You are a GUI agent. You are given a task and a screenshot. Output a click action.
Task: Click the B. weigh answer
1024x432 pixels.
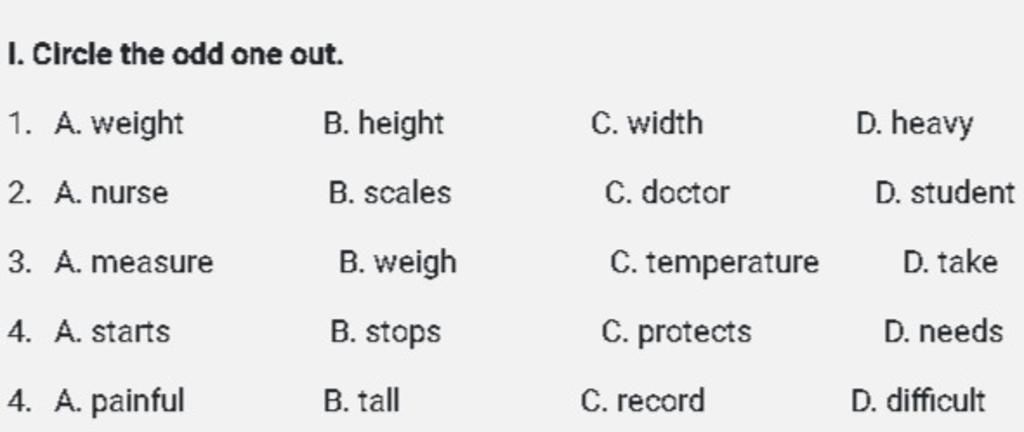(398, 264)
